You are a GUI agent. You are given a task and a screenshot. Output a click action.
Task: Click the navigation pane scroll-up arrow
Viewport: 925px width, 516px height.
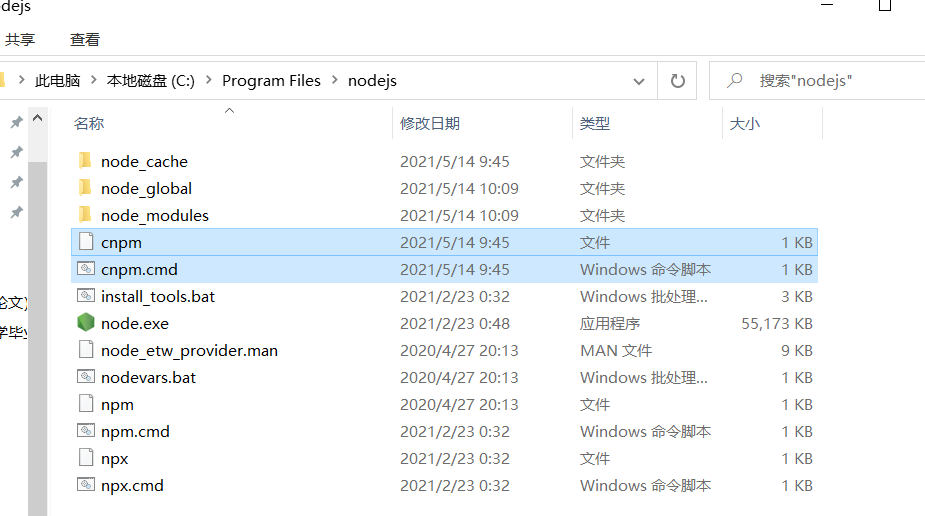tap(38, 118)
